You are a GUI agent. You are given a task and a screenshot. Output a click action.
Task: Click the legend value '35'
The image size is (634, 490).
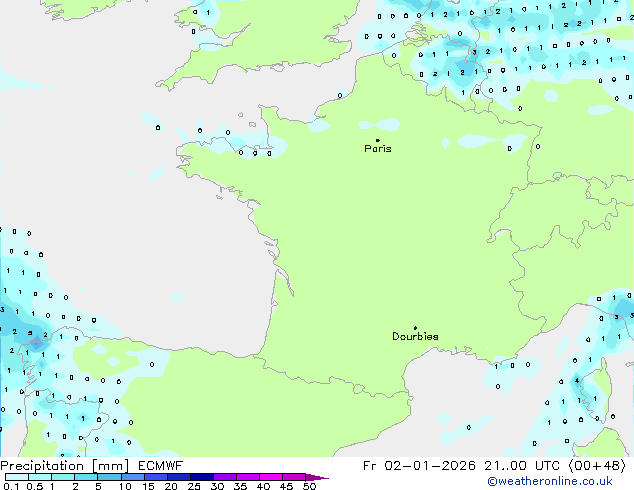(240, 486)
